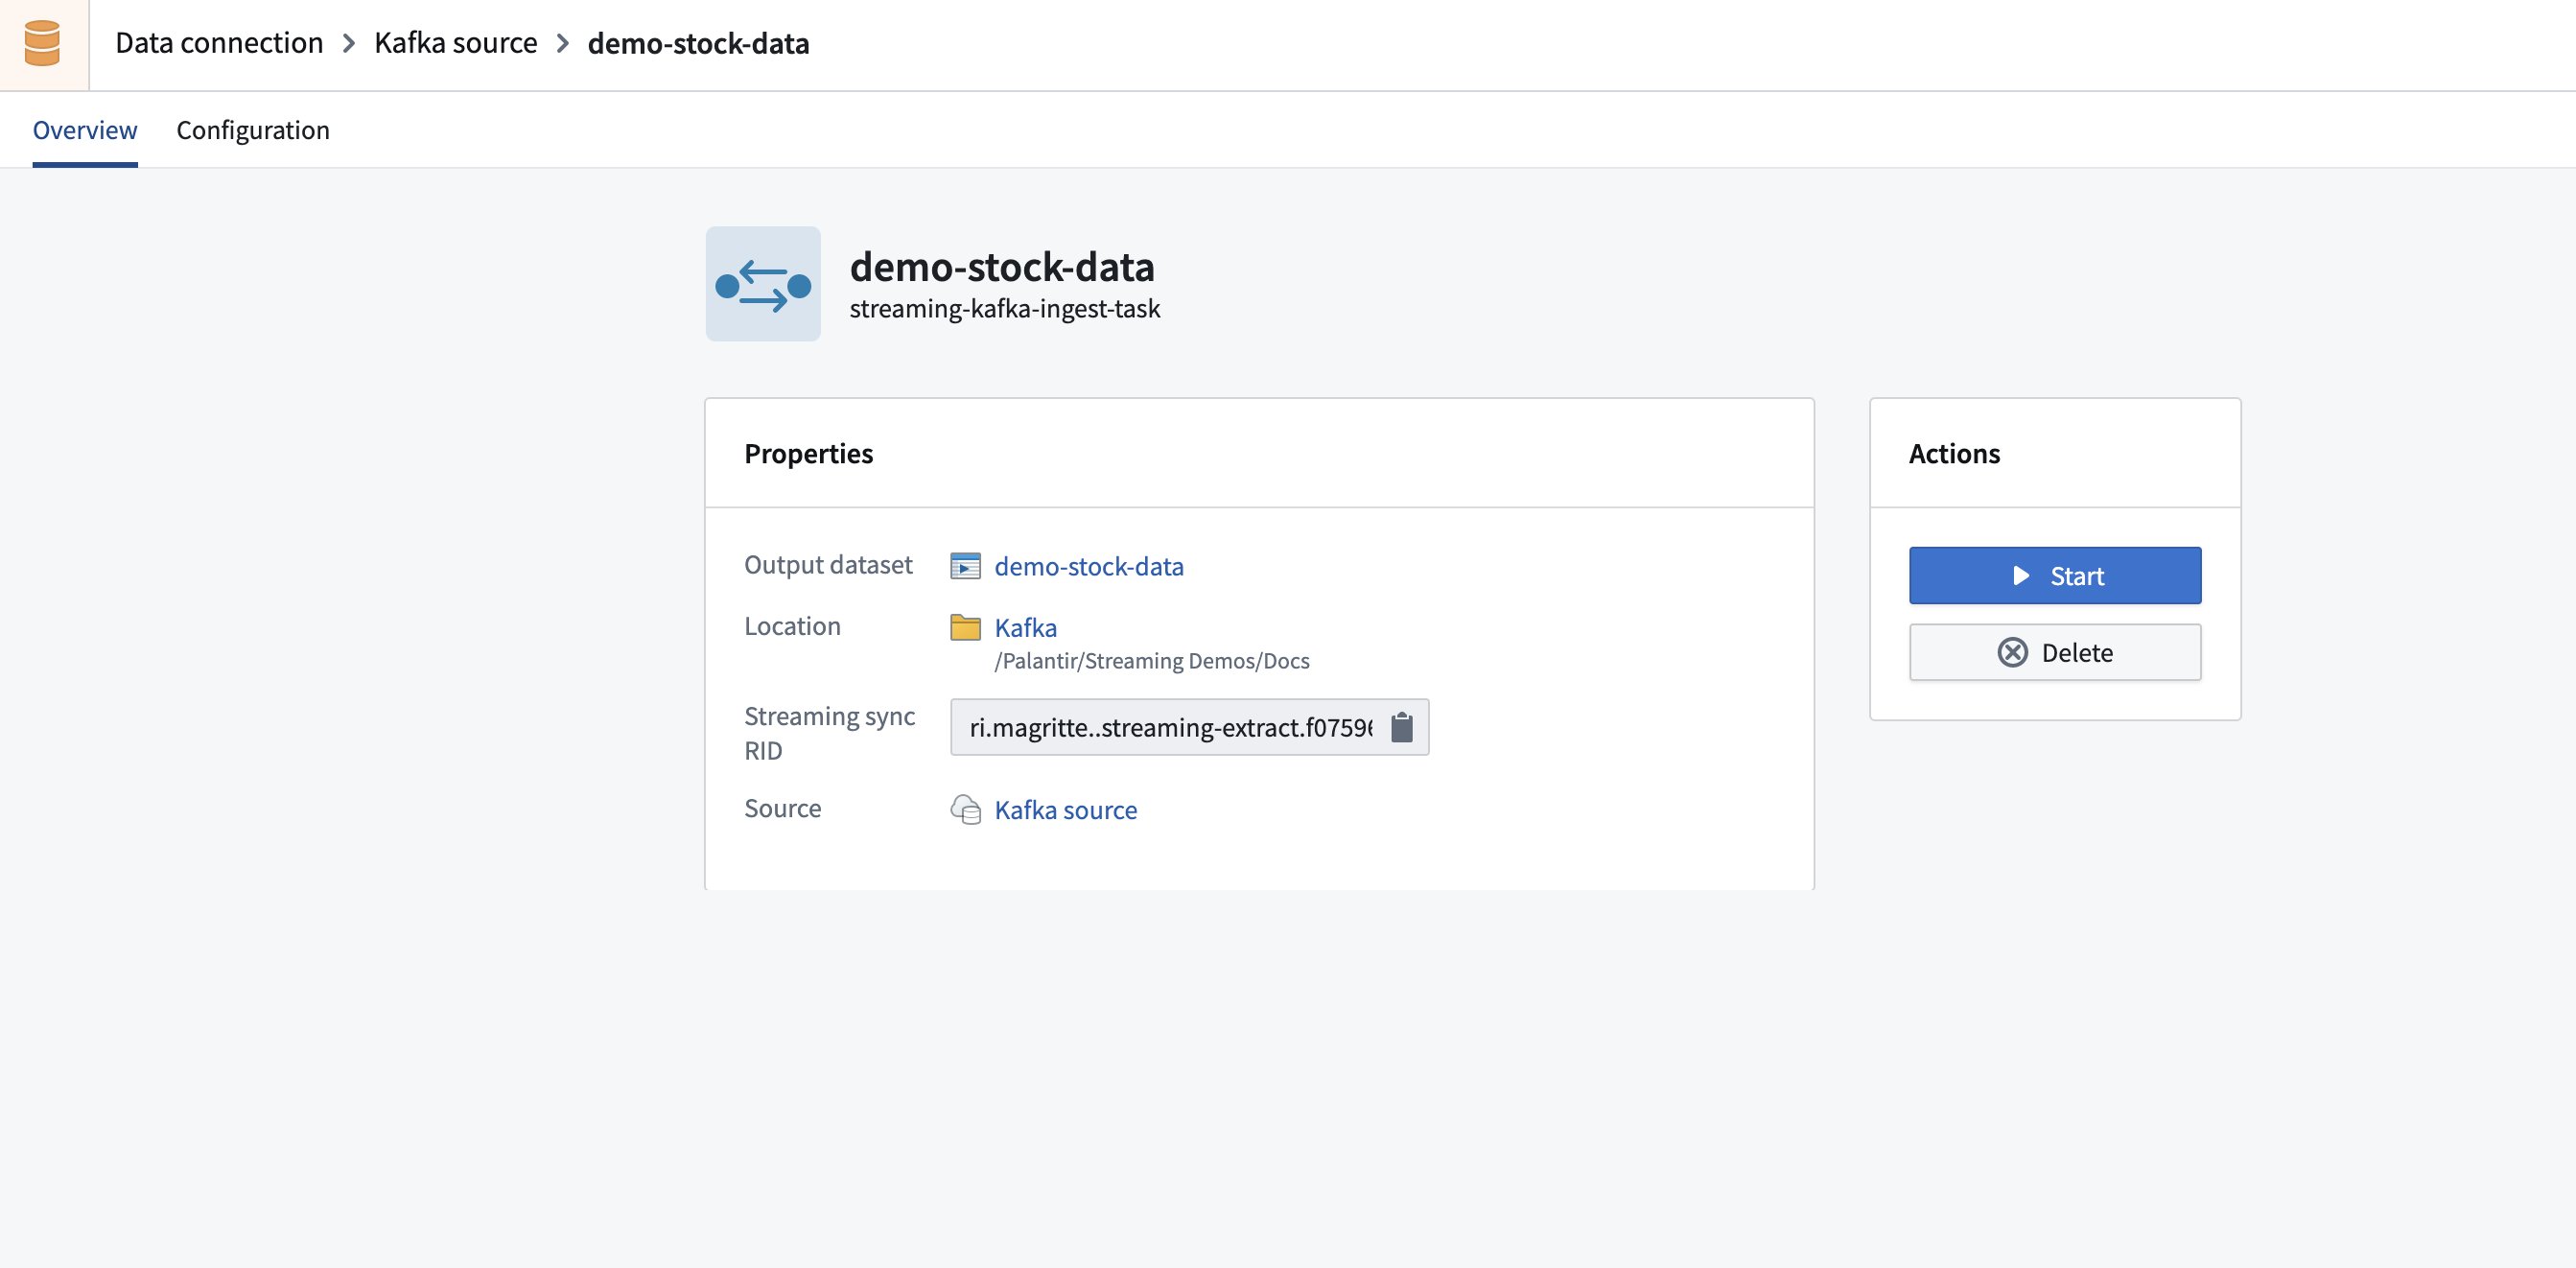
Task: Open Kafka source from the breadcrumb
Action: (455, 42)
